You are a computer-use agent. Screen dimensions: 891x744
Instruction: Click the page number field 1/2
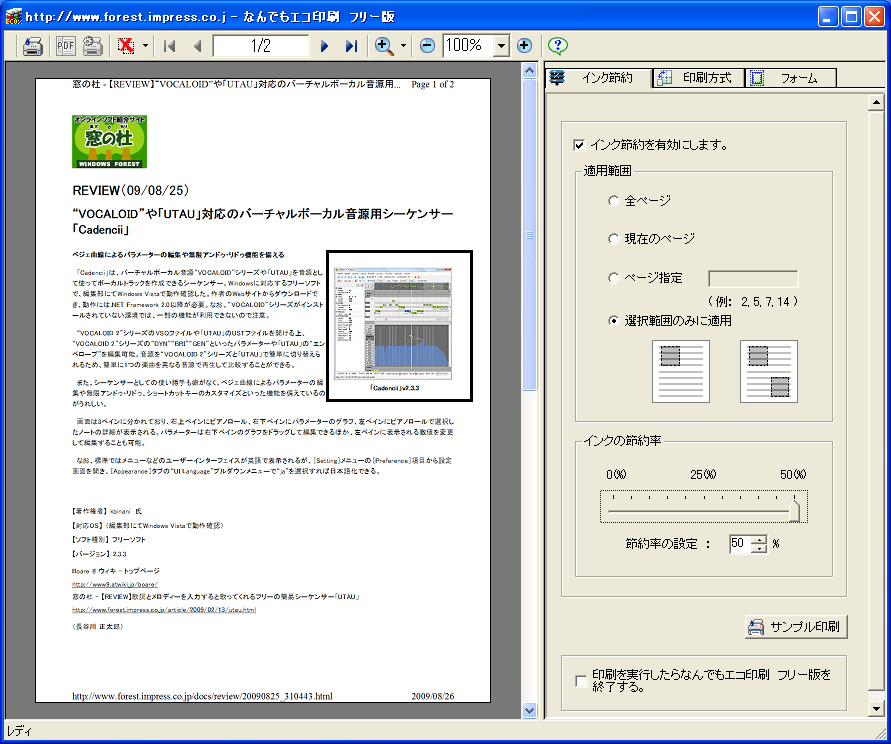click(261, 45)
